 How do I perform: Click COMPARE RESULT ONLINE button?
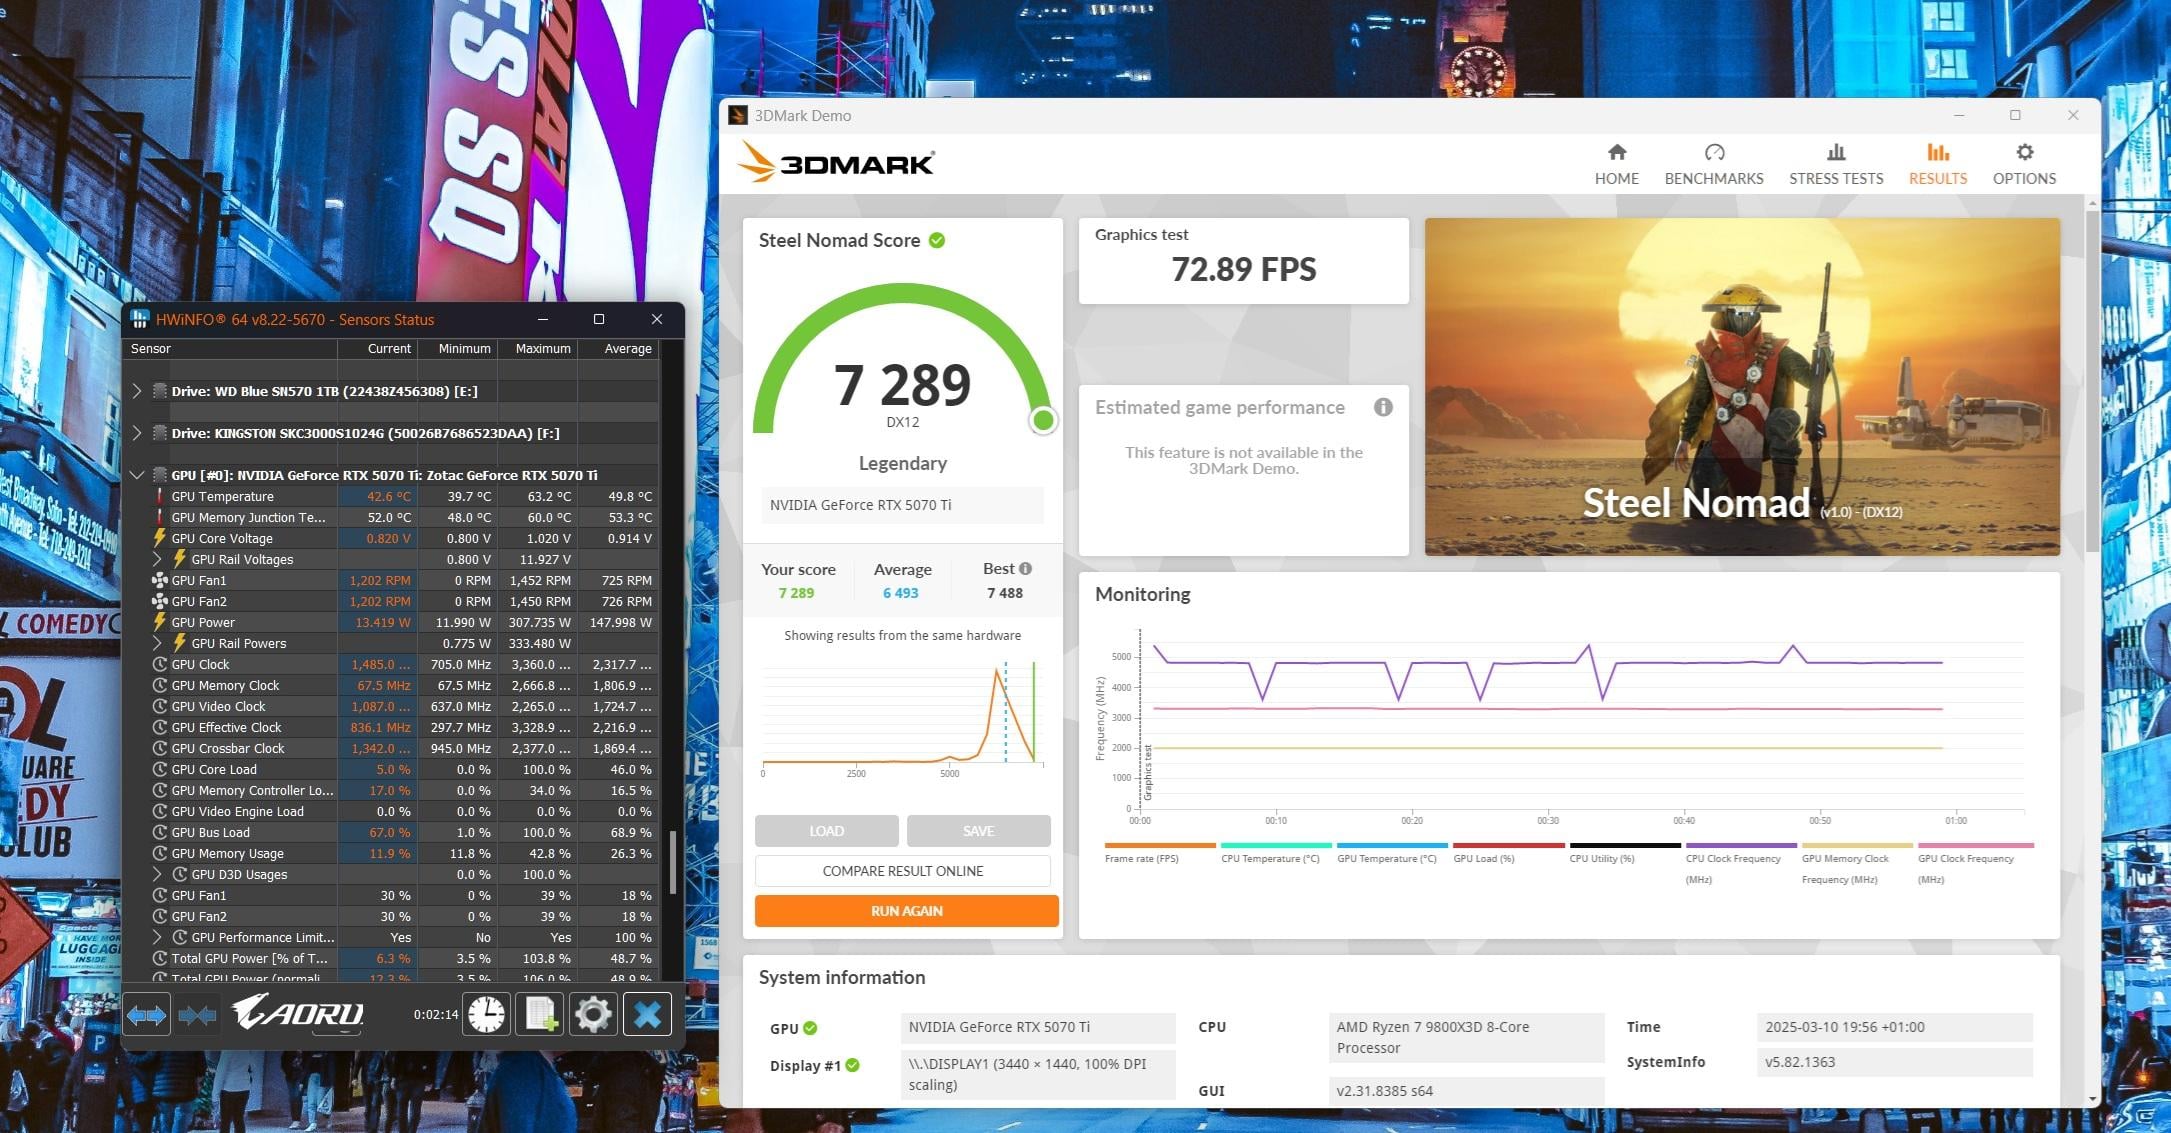(902, 871)
